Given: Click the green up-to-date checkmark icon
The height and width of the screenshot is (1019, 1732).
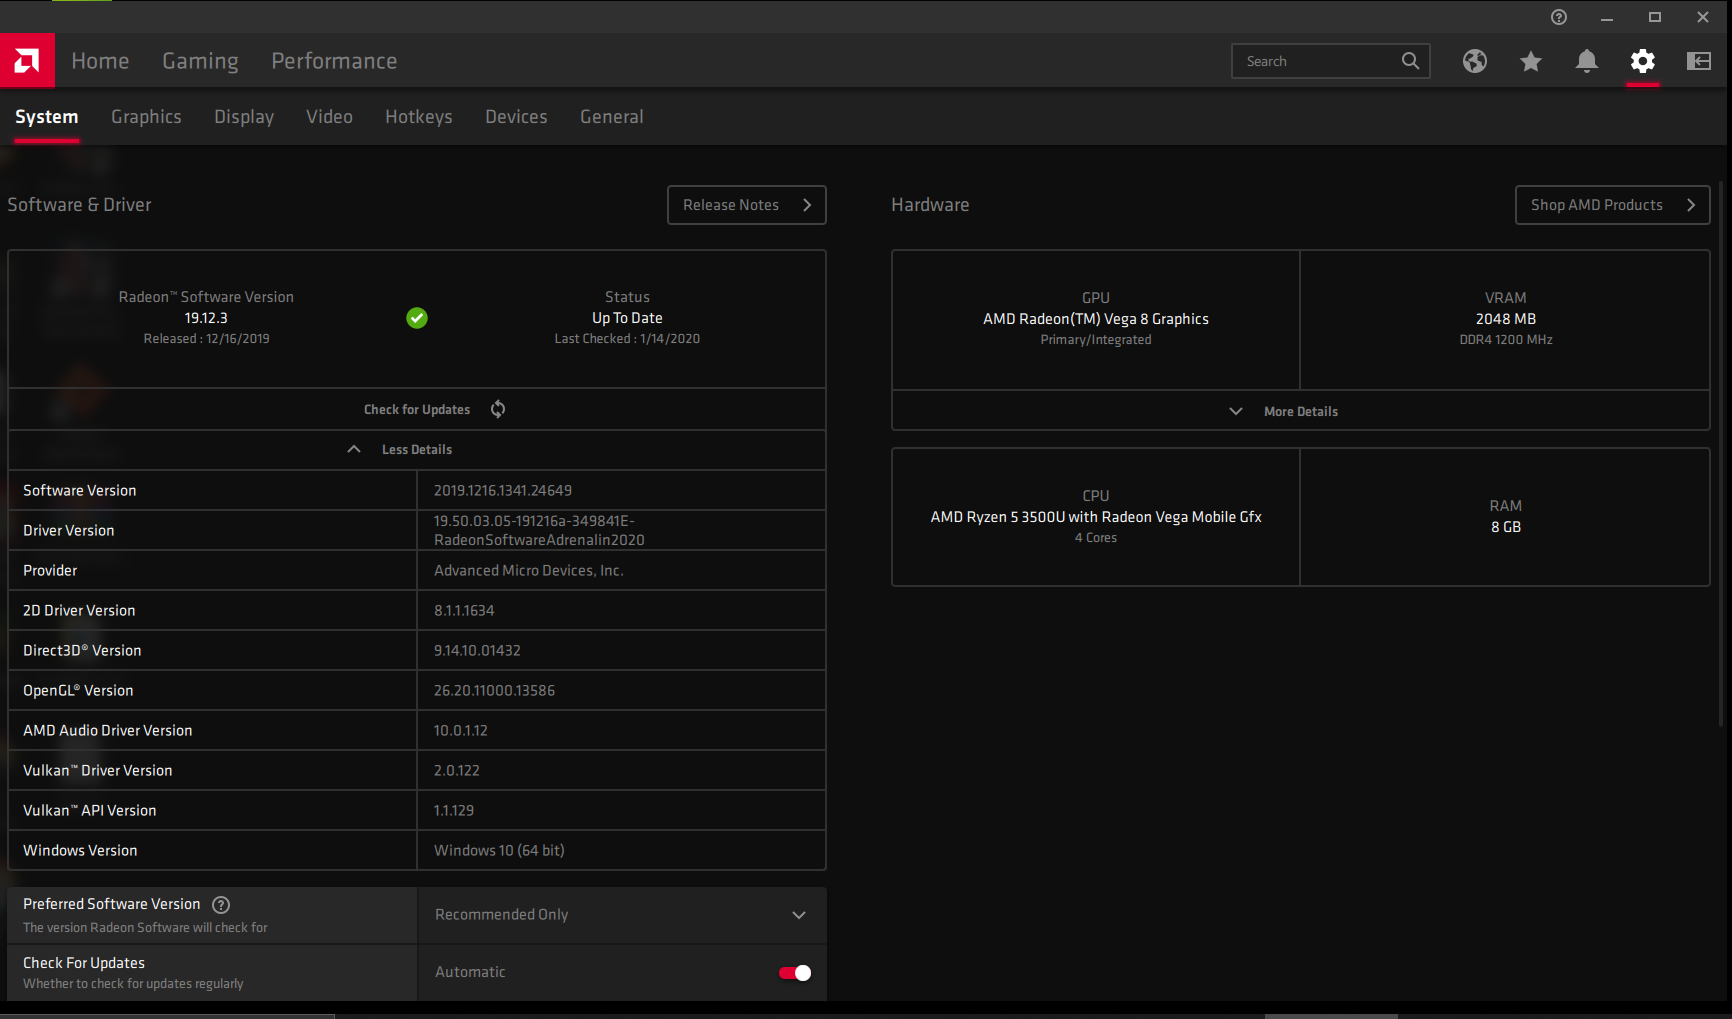Looking at the screenshot, I should pyautogui.click(x=417, y=318).
